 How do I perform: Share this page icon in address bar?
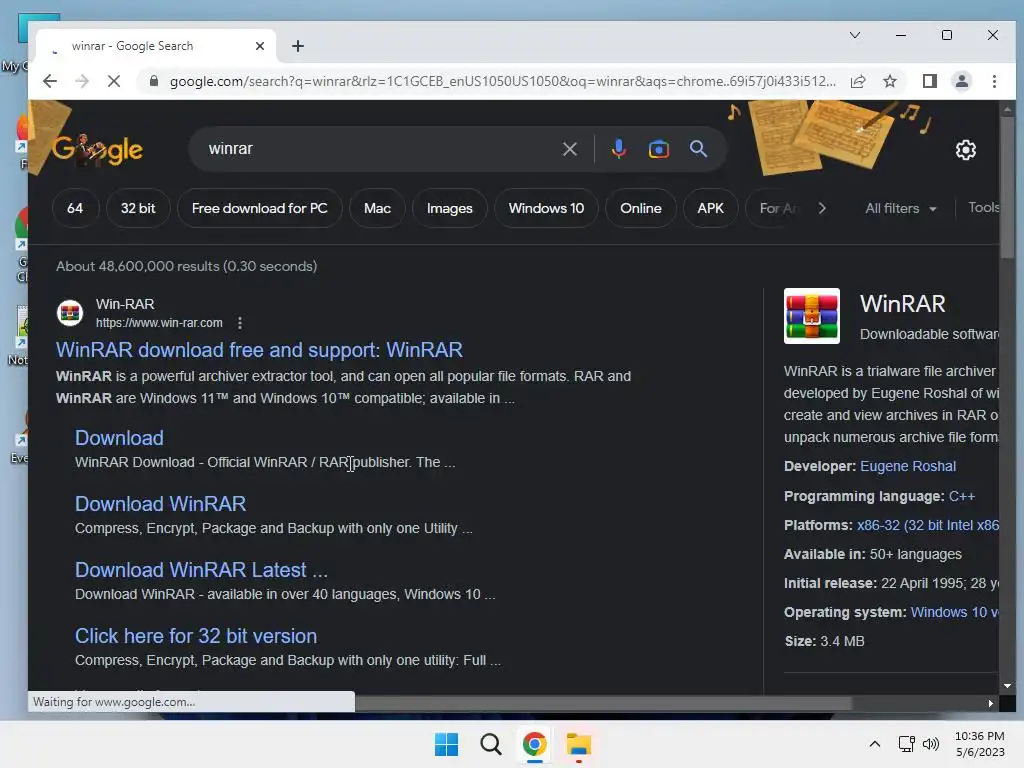[x=858, y=81]
